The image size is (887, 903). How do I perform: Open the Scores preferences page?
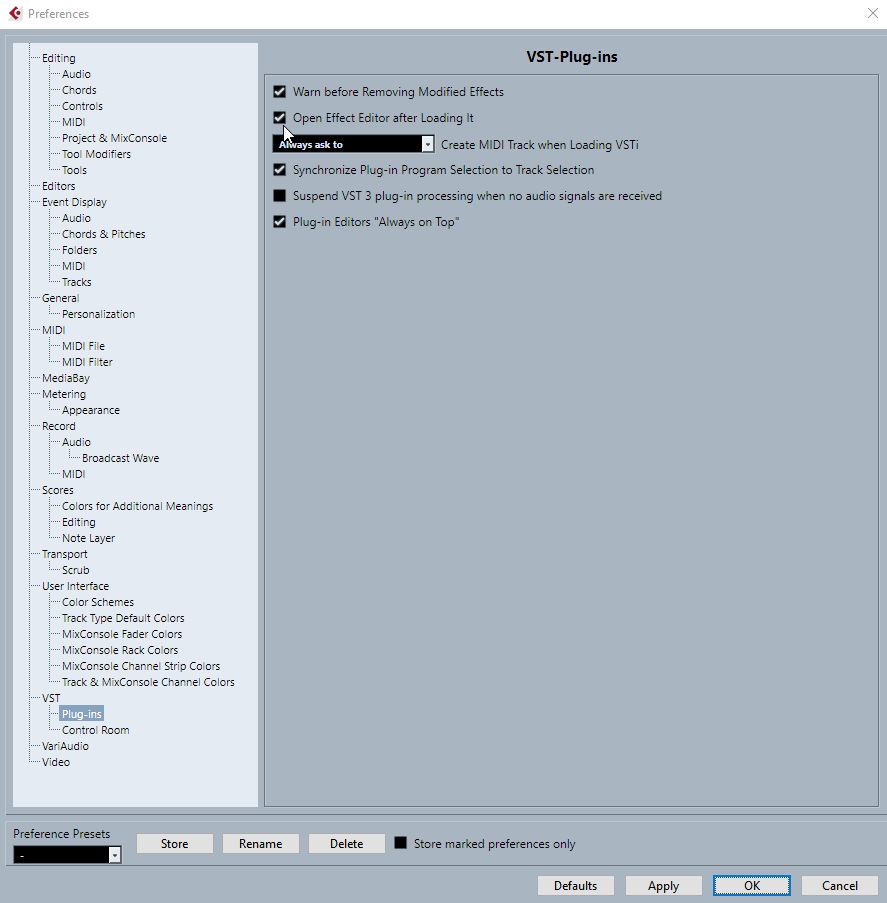pos(58,490)
